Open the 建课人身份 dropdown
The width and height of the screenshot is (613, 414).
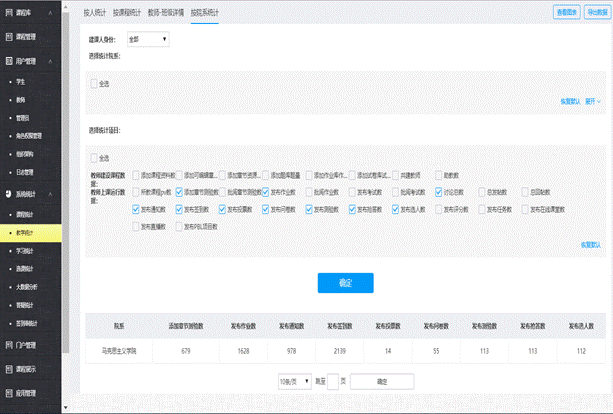pyautogui.click(x=147, y=39)
